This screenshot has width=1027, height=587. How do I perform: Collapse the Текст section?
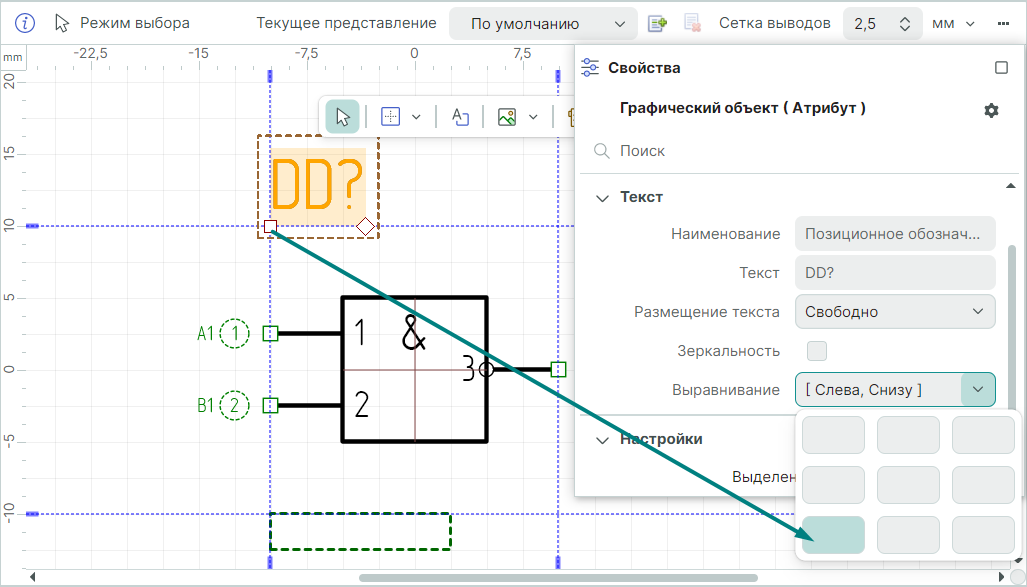point(602,198)
